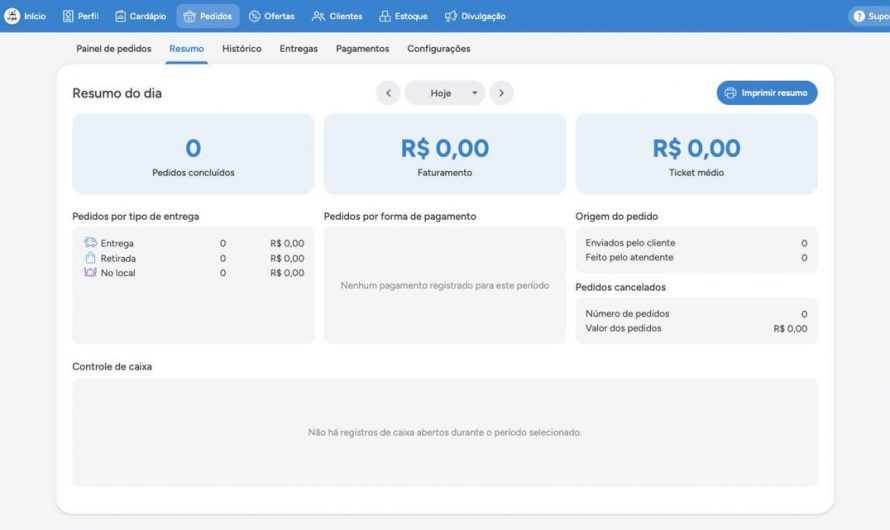Click Feito pelo atendente row
Screen dimensions: 890x530
click(x=696, y=258)
